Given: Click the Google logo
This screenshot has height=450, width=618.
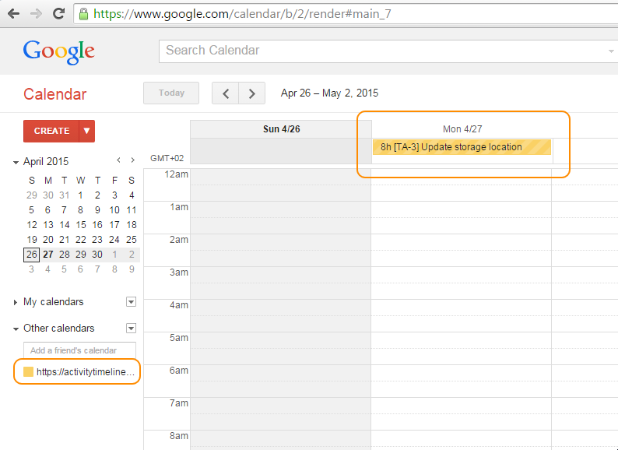Looking at the screenshot, I should [x=58, y=51].
